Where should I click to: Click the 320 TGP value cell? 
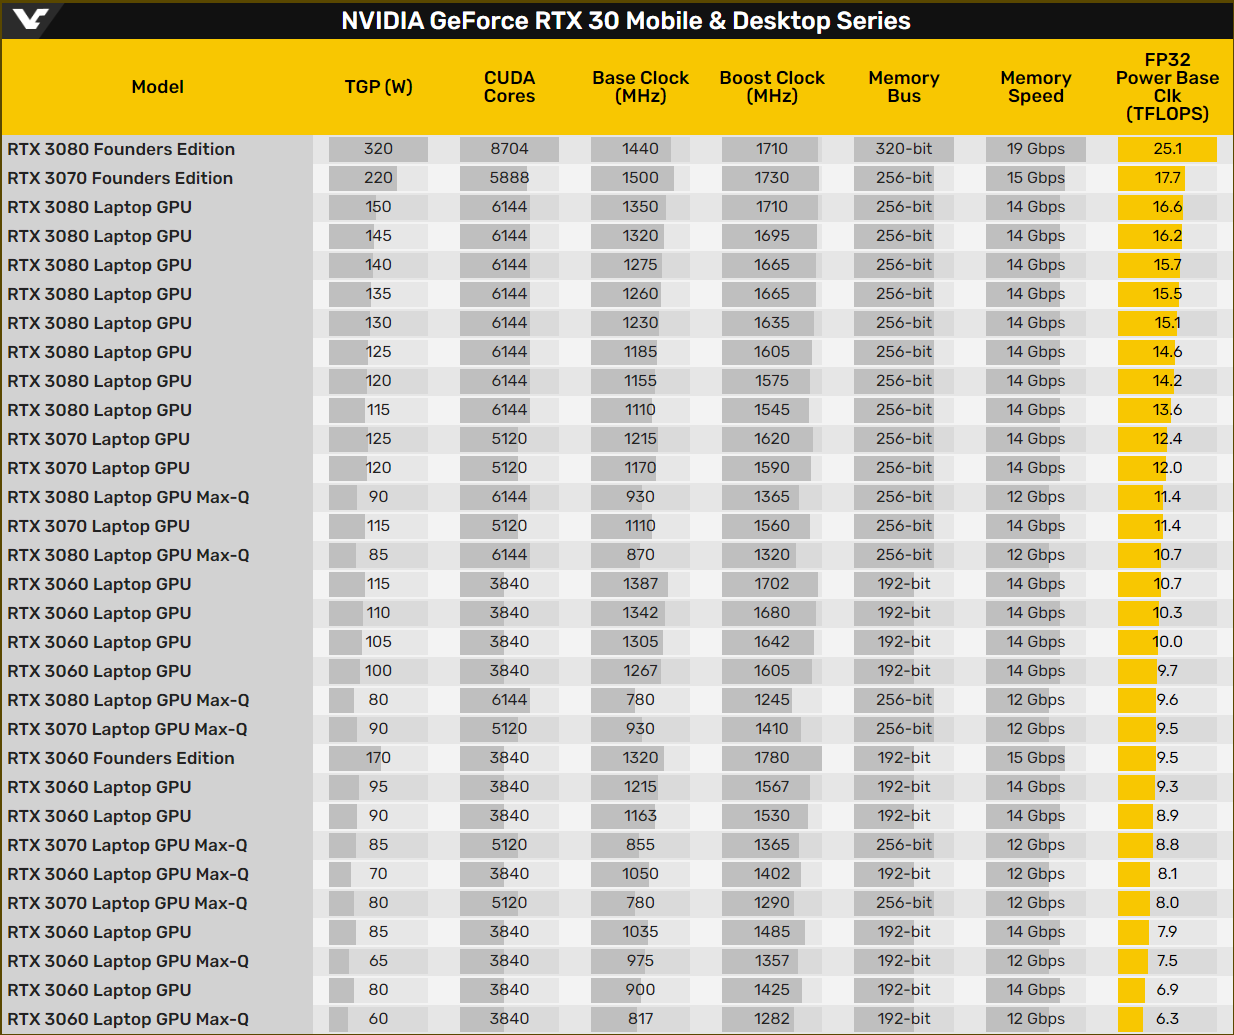click(378, 149)
